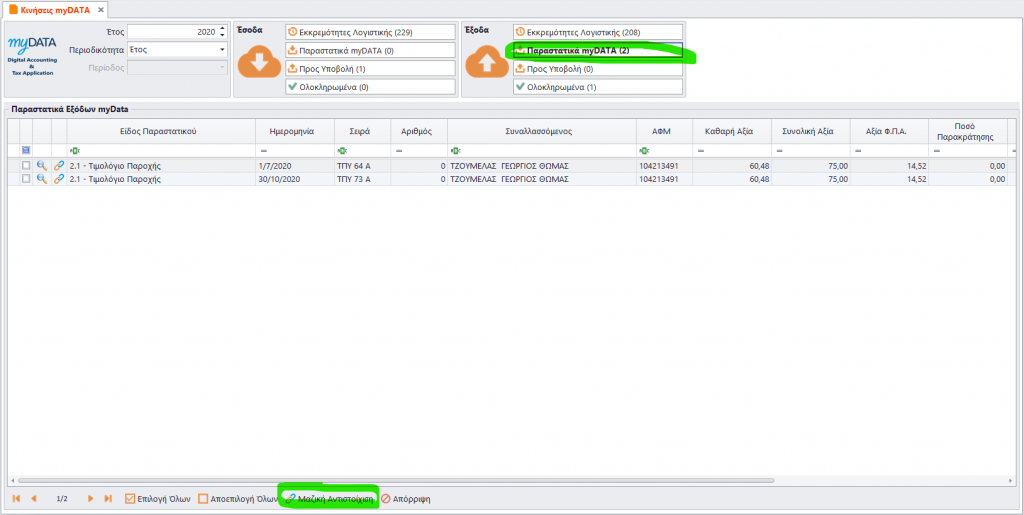
Task: Tick checkbox of the 1/7/2020 invoice row
Action: (x=26, y=166)
